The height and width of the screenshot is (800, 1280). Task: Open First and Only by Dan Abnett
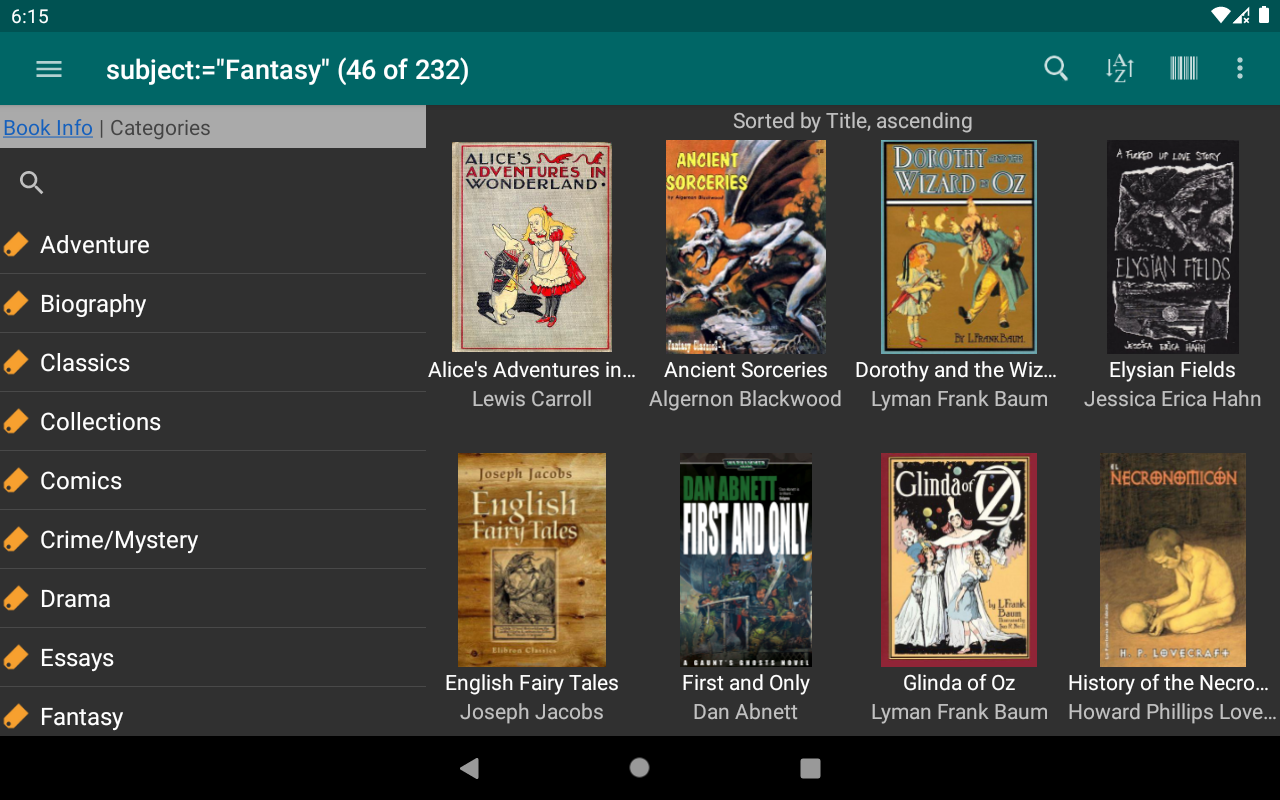pos(745,559)
